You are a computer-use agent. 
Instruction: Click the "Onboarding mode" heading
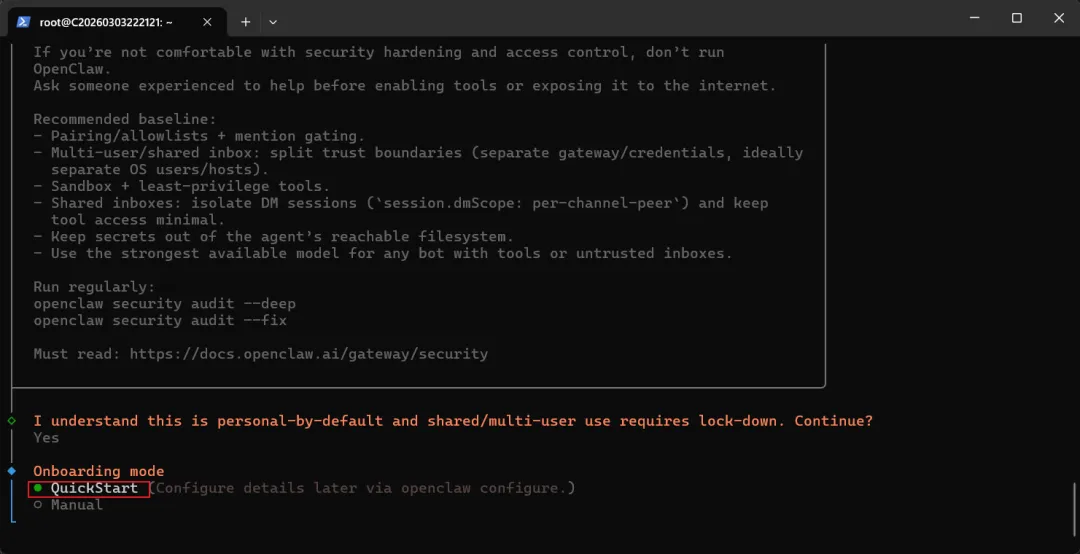pos(99,471)
